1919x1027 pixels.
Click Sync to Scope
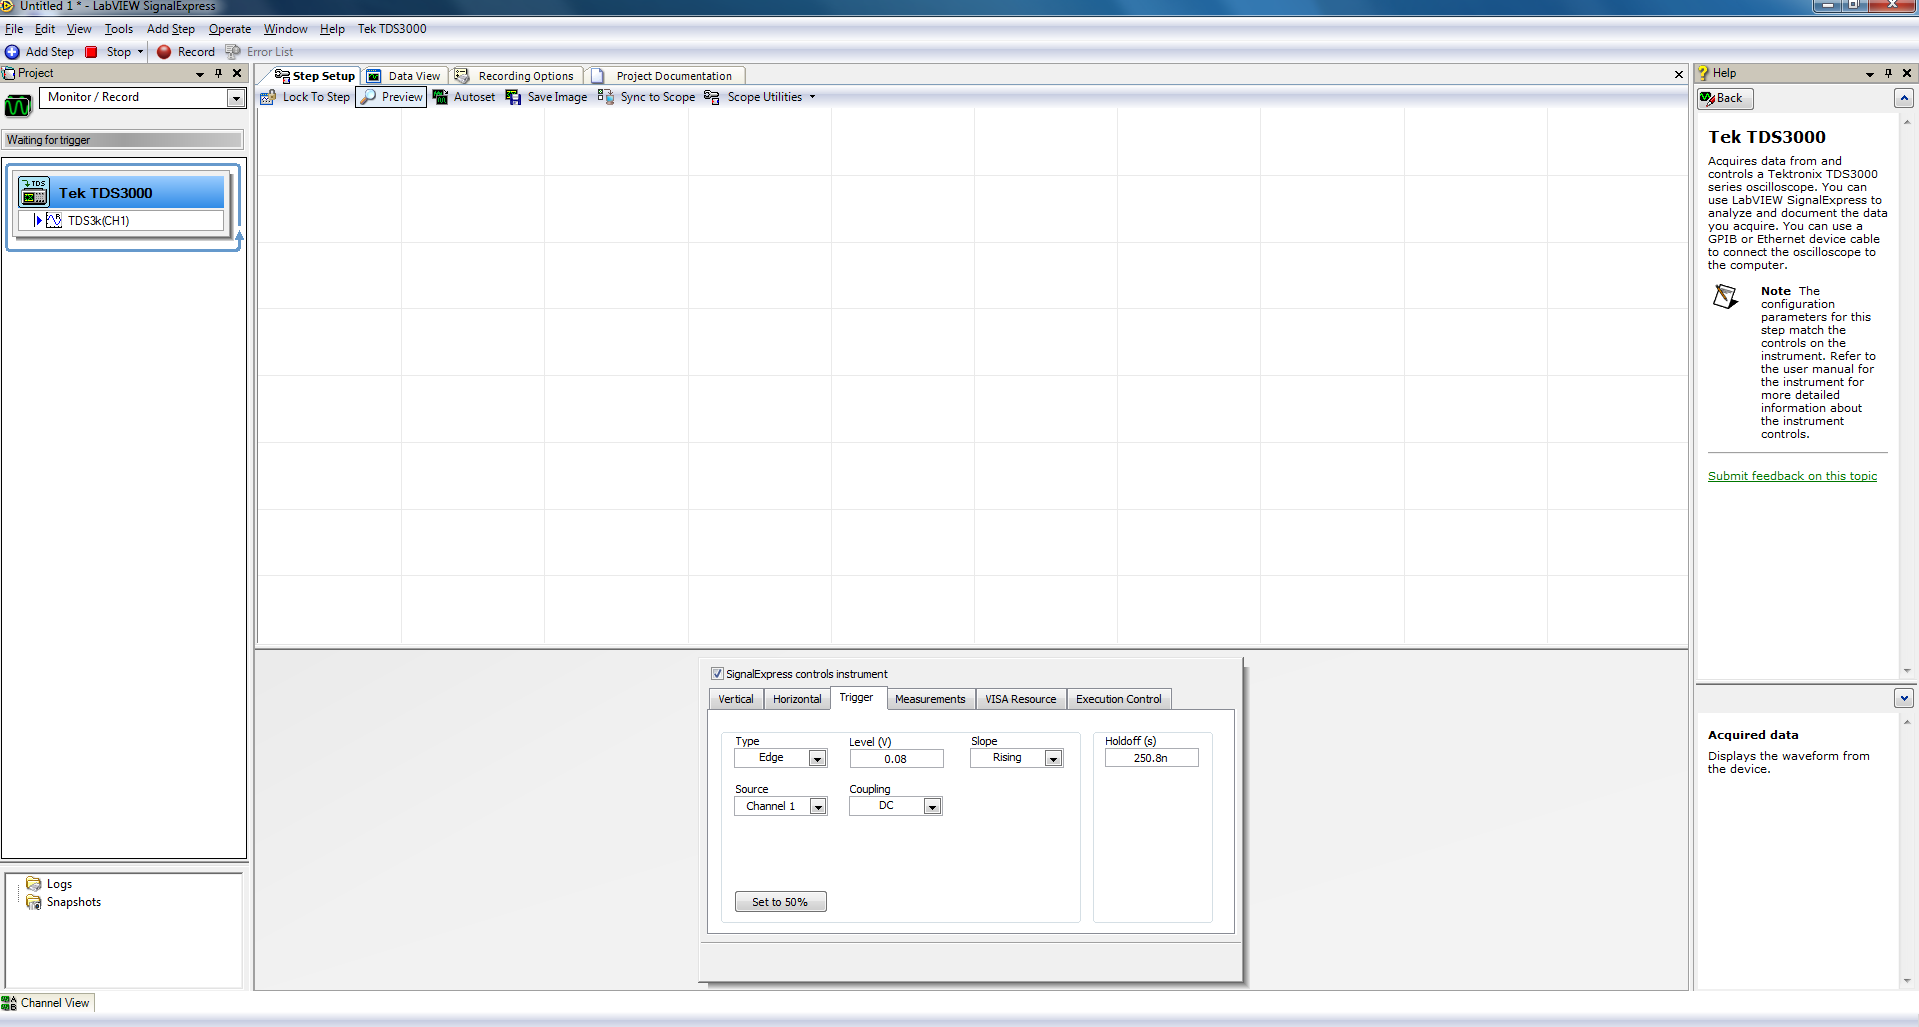[x=646, y=97]
